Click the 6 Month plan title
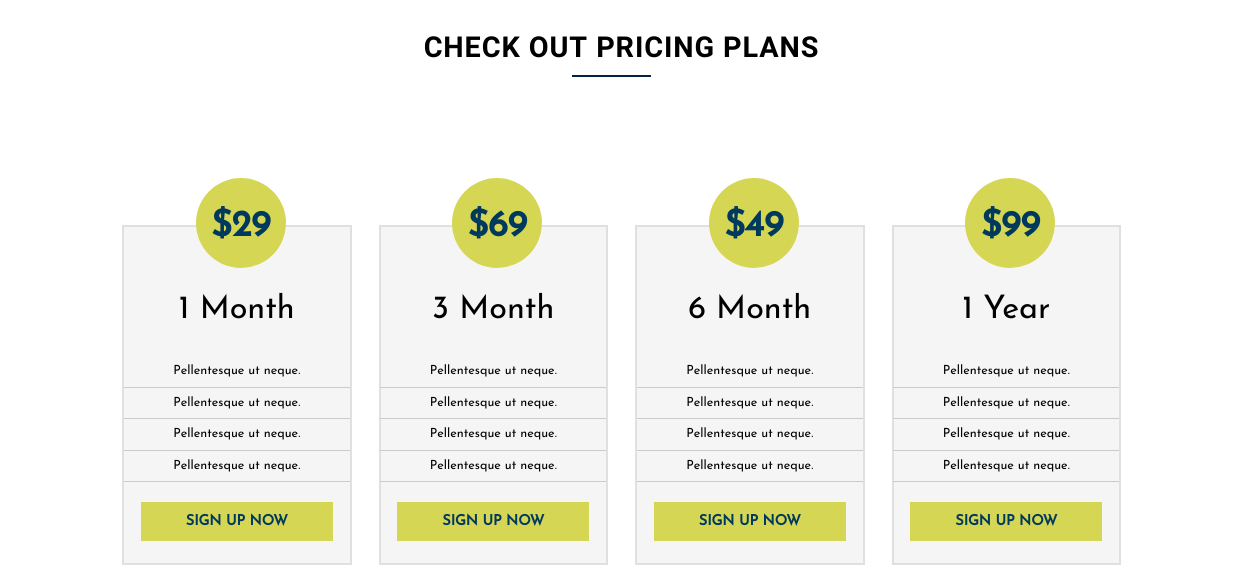Viewport: 1245px width, 576px height. (x=750, y=308)
